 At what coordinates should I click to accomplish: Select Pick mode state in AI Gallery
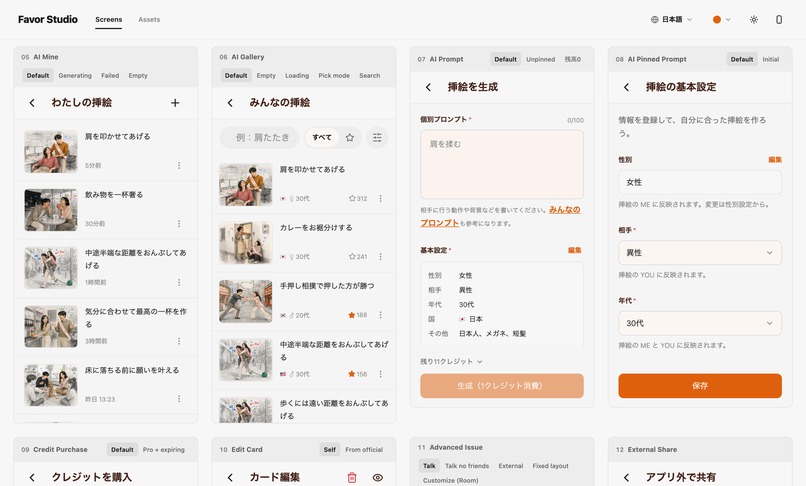[x=334, y=76]
